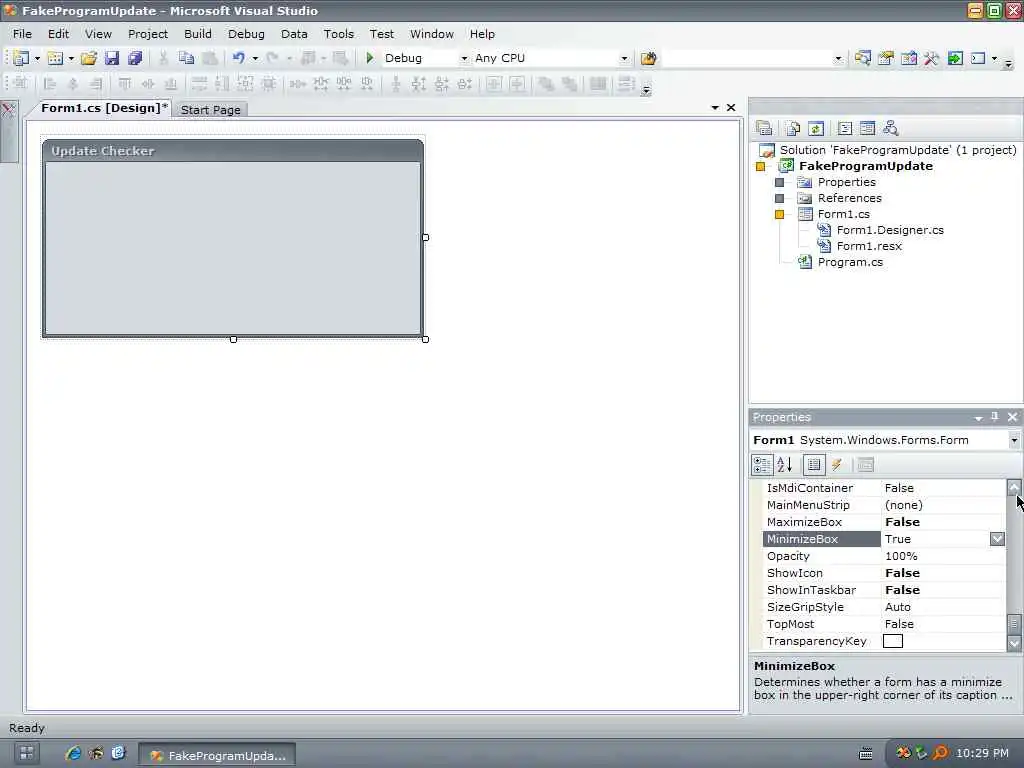Click the Find in Files icon
1024x768 pixels.
coord(648,58)
